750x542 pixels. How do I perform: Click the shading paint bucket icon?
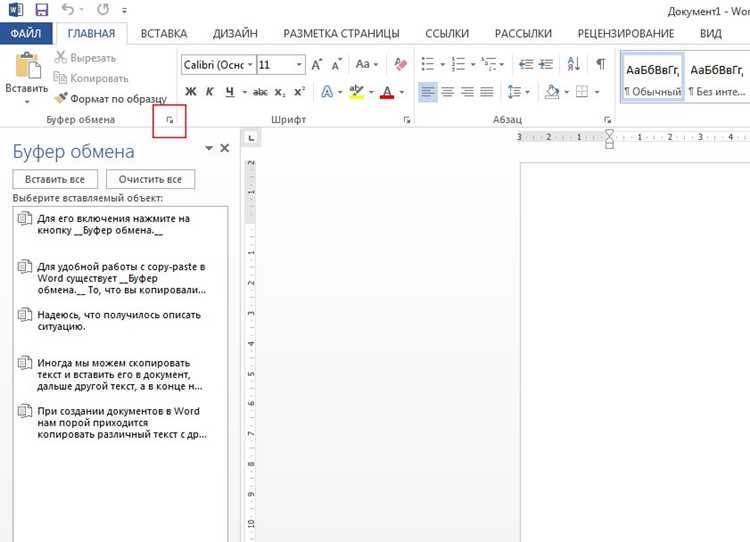[x=552, y=91]
